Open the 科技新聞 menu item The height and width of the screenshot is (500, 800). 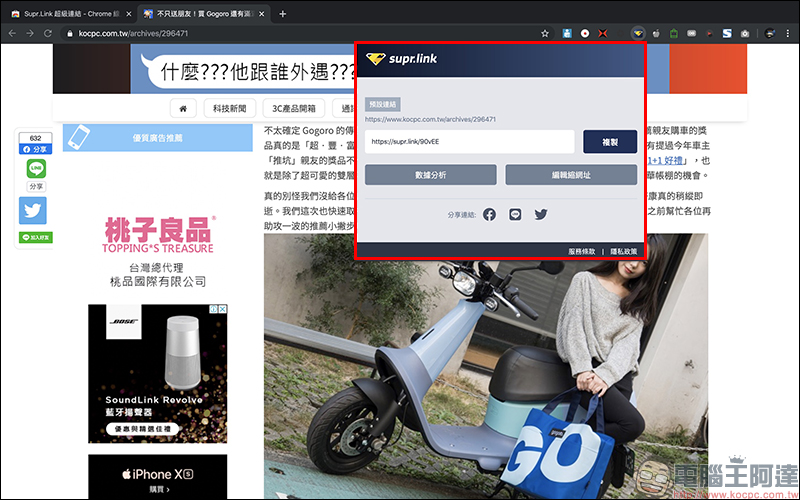(x=230, y=108)
